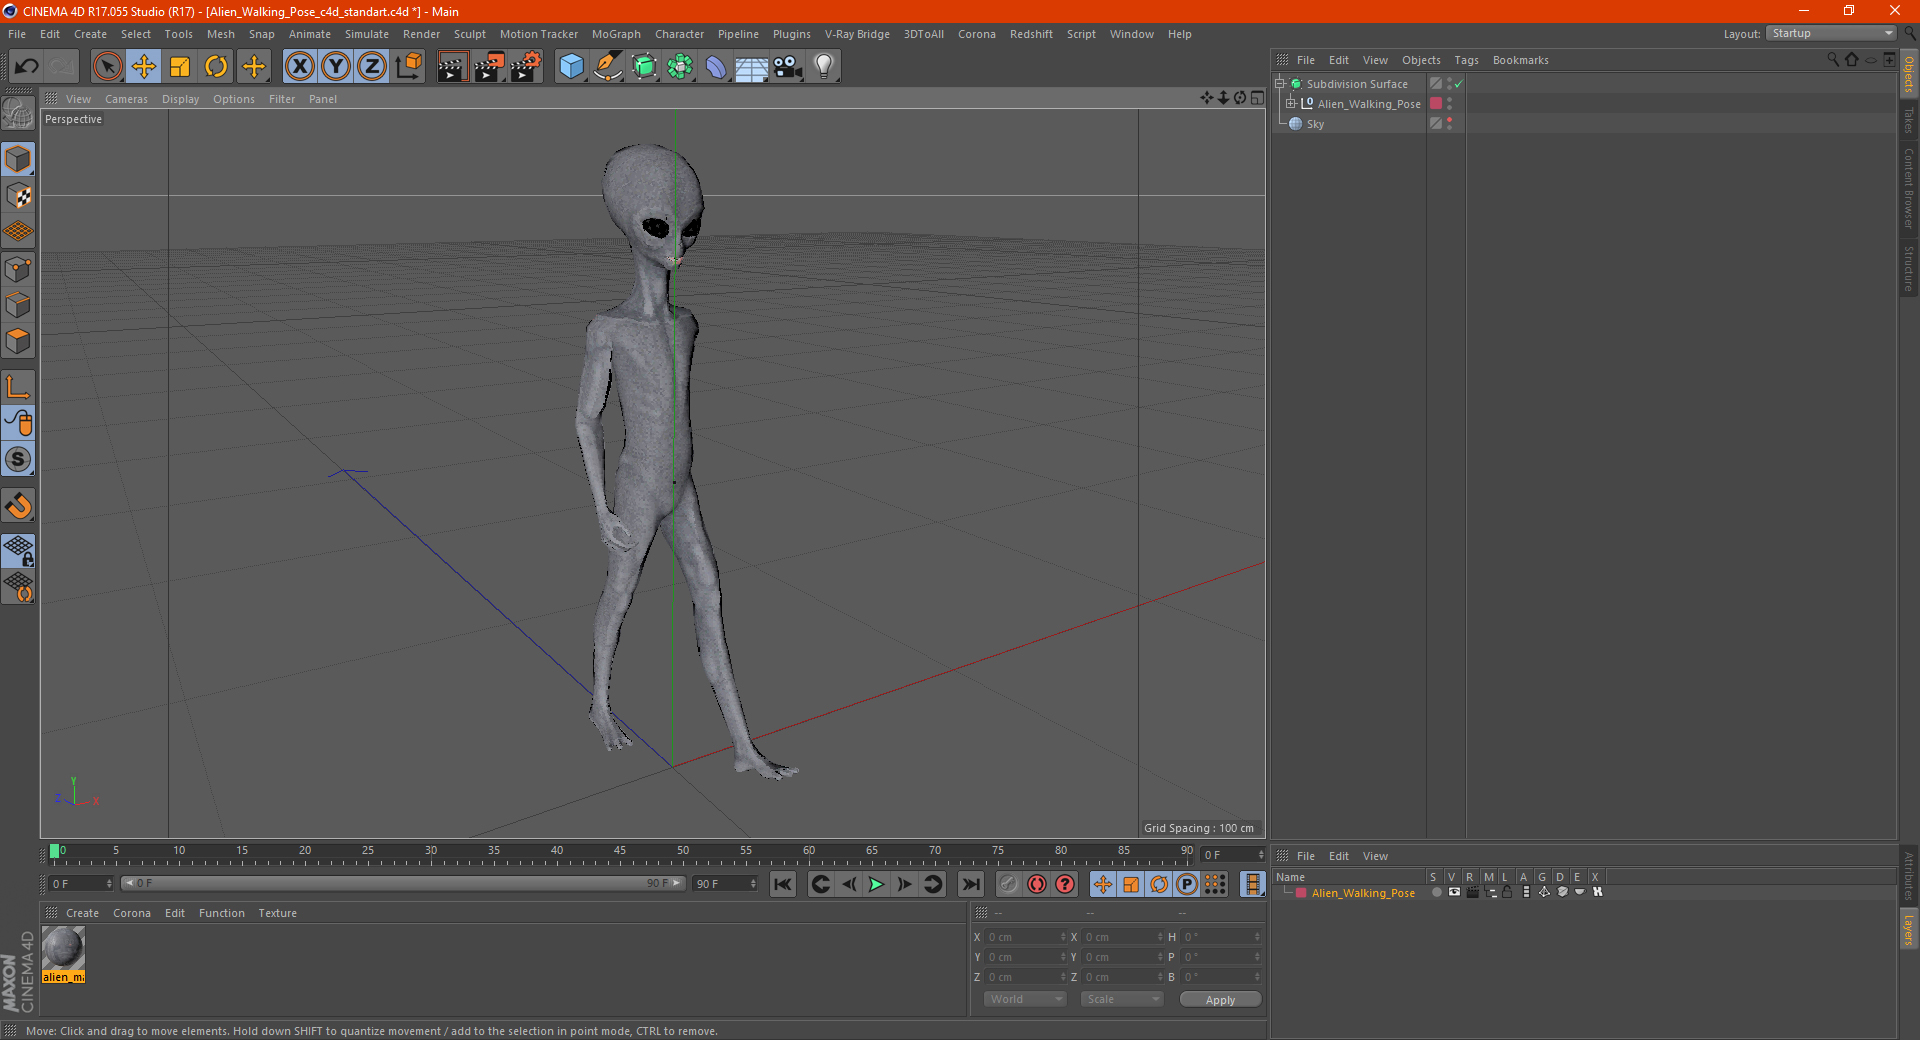Open the Layout Startup dropdown
This screenshot has height=1040, width=1920.
[1832, 33]
